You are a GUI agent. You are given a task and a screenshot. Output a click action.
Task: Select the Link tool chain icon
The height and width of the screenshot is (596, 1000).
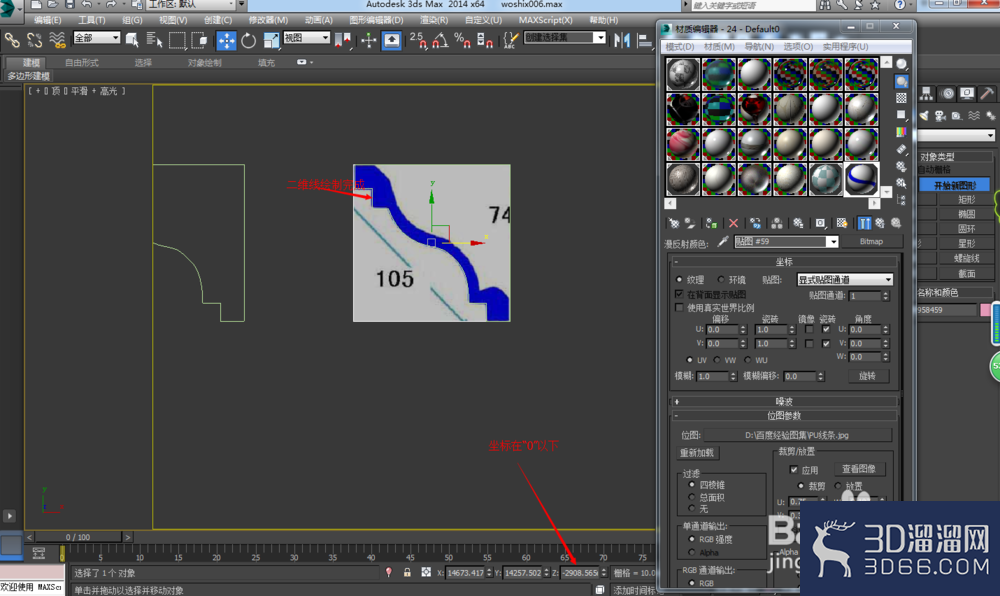pyautogui.click(x=11, y=40)
